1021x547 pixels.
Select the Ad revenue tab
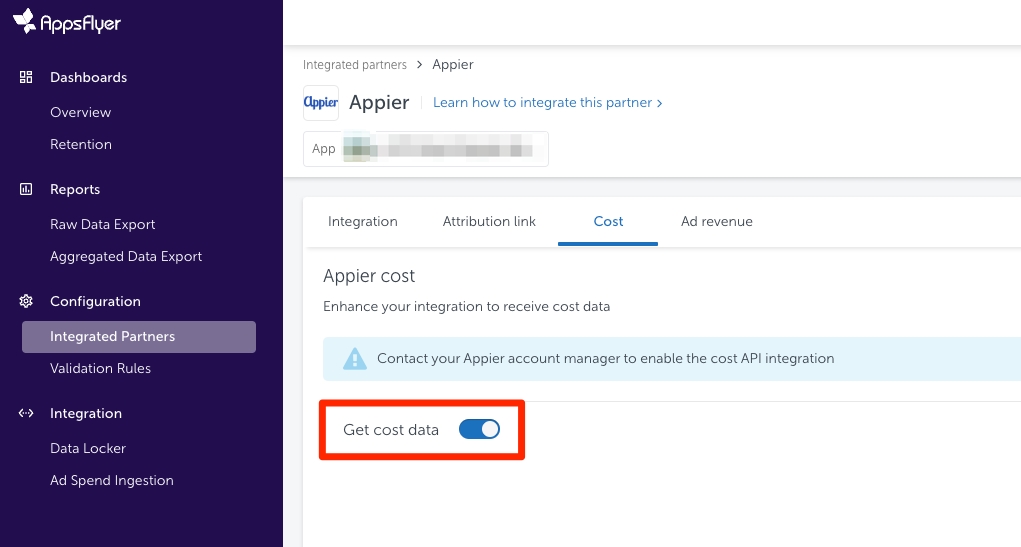tap(716, 222)
